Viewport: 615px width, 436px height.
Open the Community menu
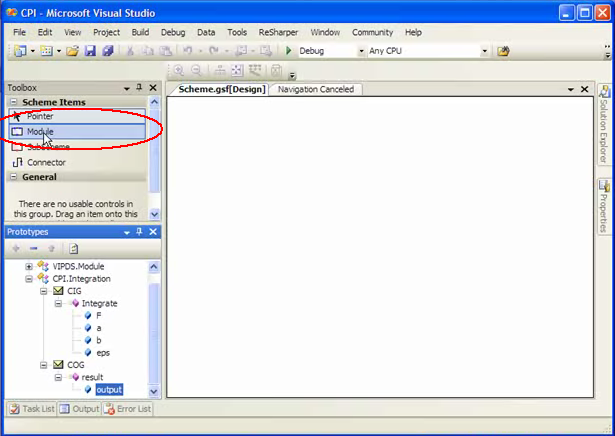tap(372, 32)
